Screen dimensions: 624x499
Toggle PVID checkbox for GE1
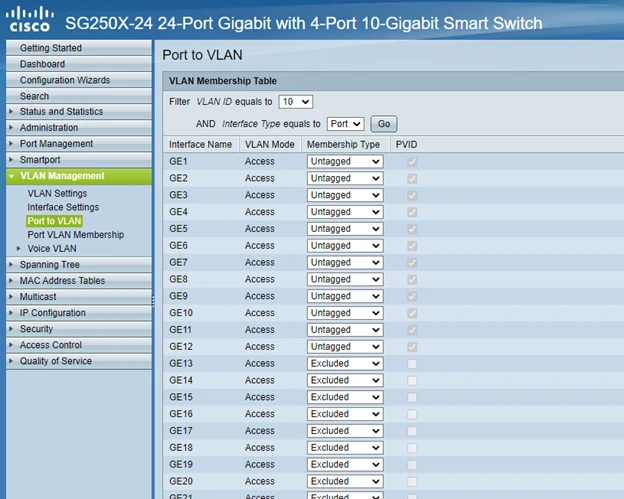coord(412,162)
